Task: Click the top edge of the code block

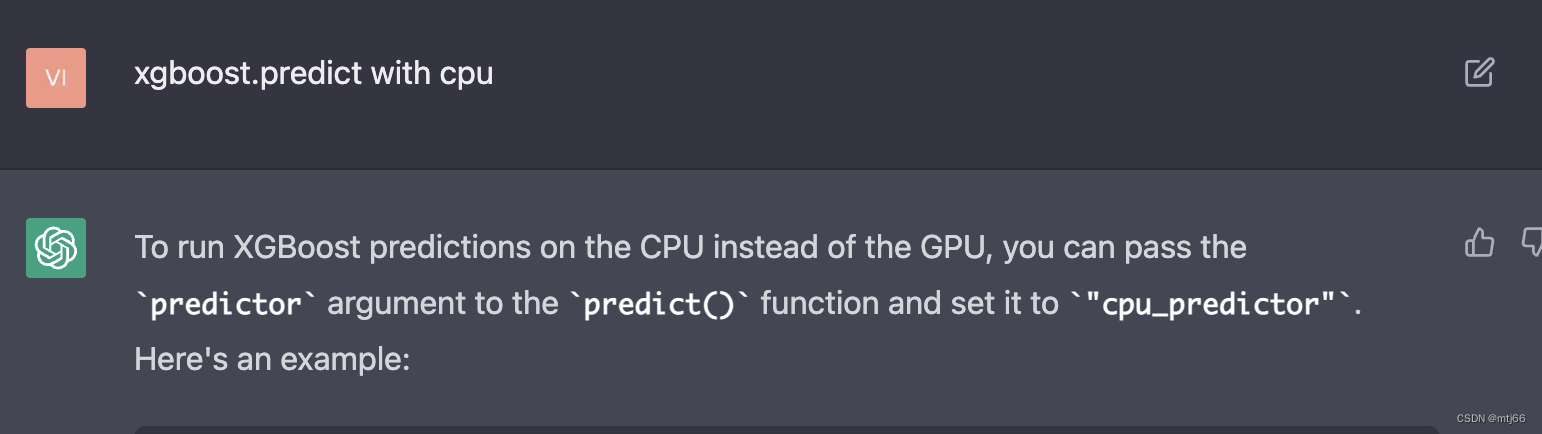Action: coord(786,429)
